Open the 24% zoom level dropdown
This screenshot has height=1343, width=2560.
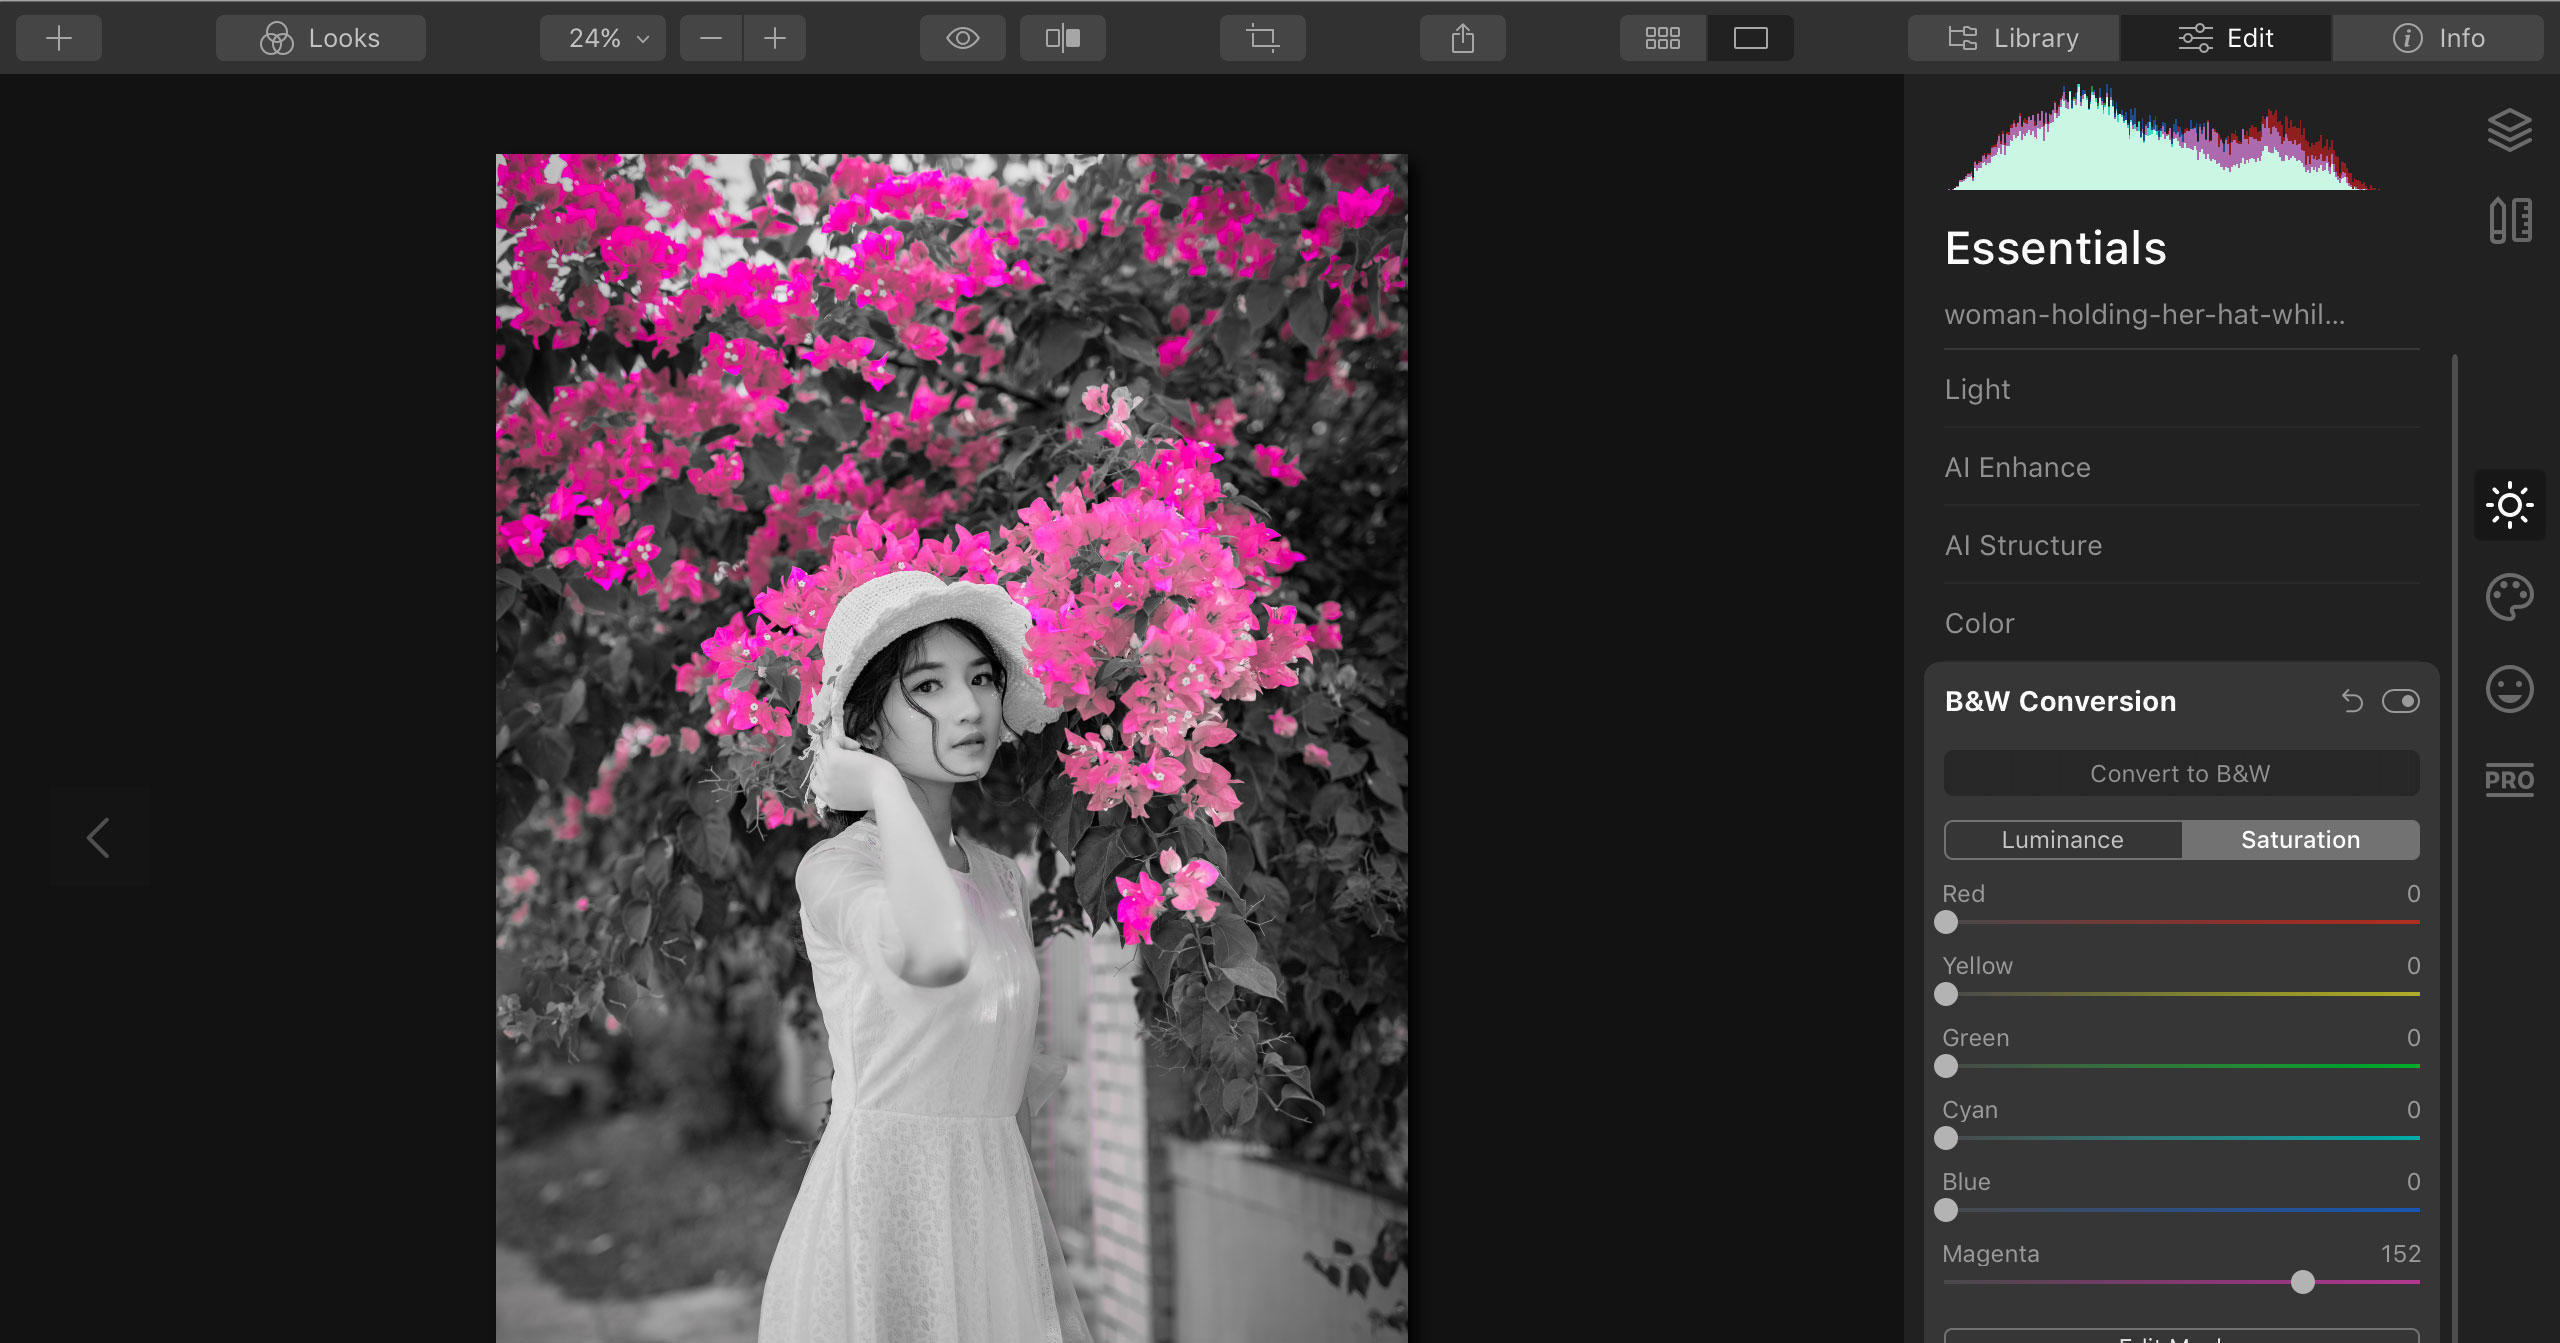[601, 38]
